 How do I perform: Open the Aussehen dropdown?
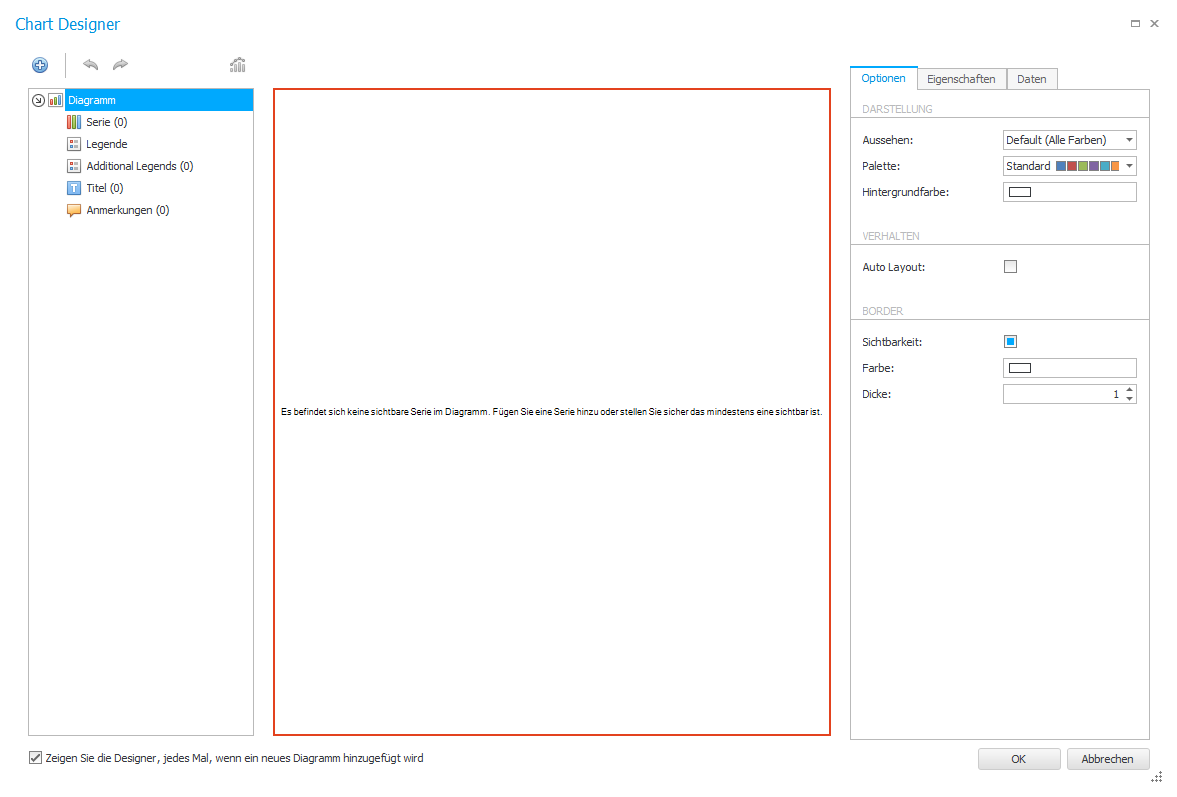coord(1070,140)
